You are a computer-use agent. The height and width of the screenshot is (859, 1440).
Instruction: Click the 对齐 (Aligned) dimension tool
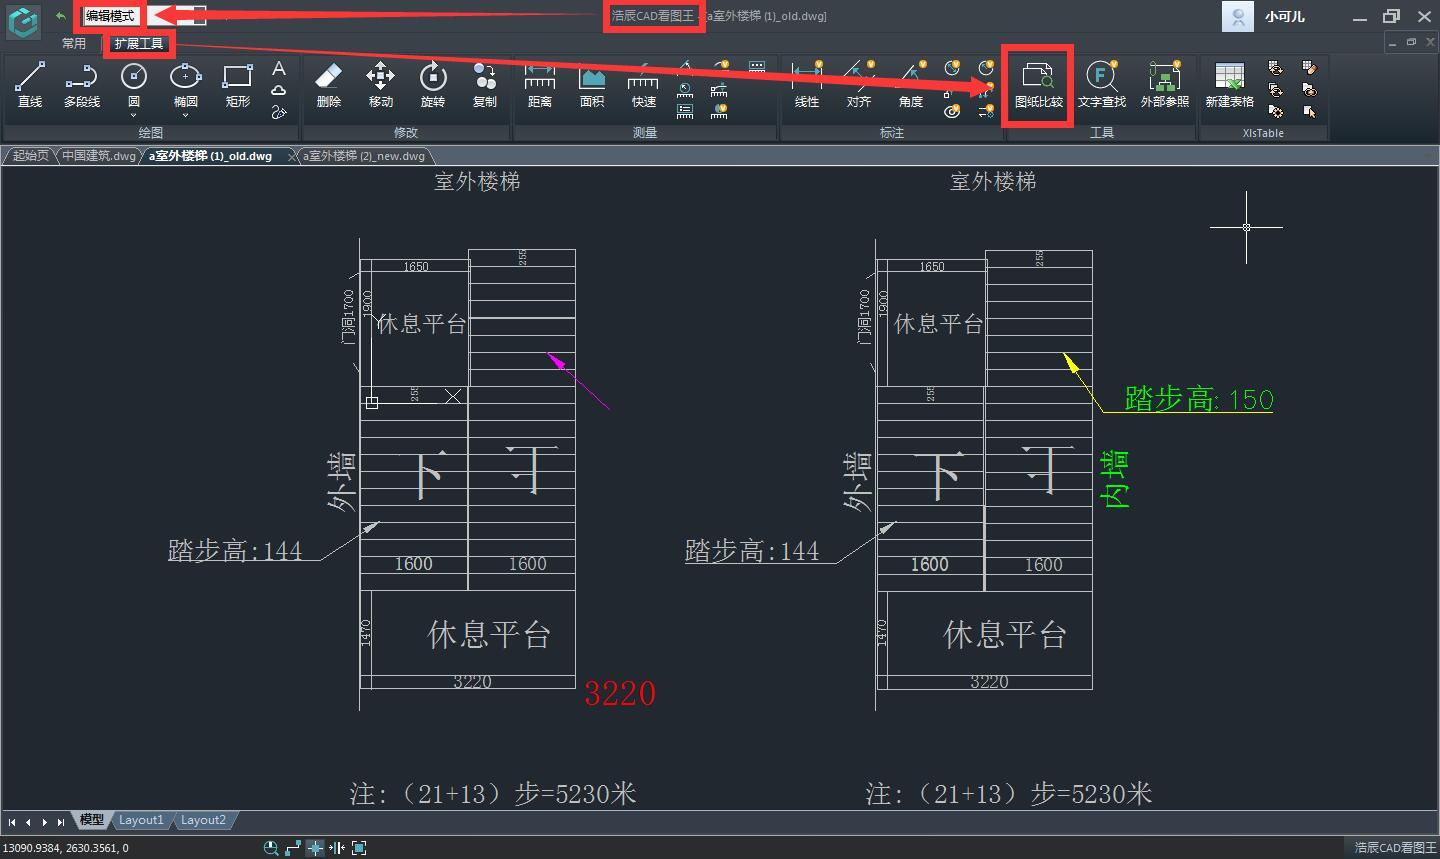coord(859,84)
